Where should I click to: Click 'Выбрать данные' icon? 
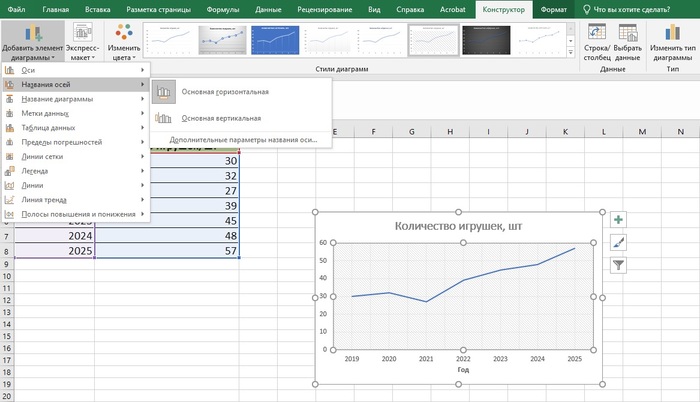(627, 32)
